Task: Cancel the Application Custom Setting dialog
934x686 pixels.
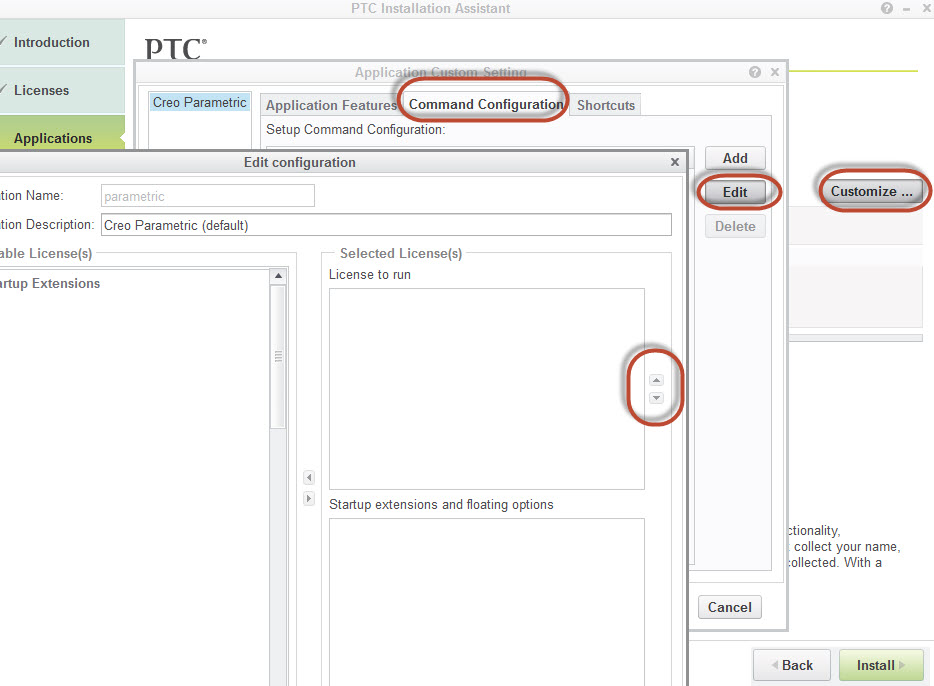Action: tap(730, 607)
